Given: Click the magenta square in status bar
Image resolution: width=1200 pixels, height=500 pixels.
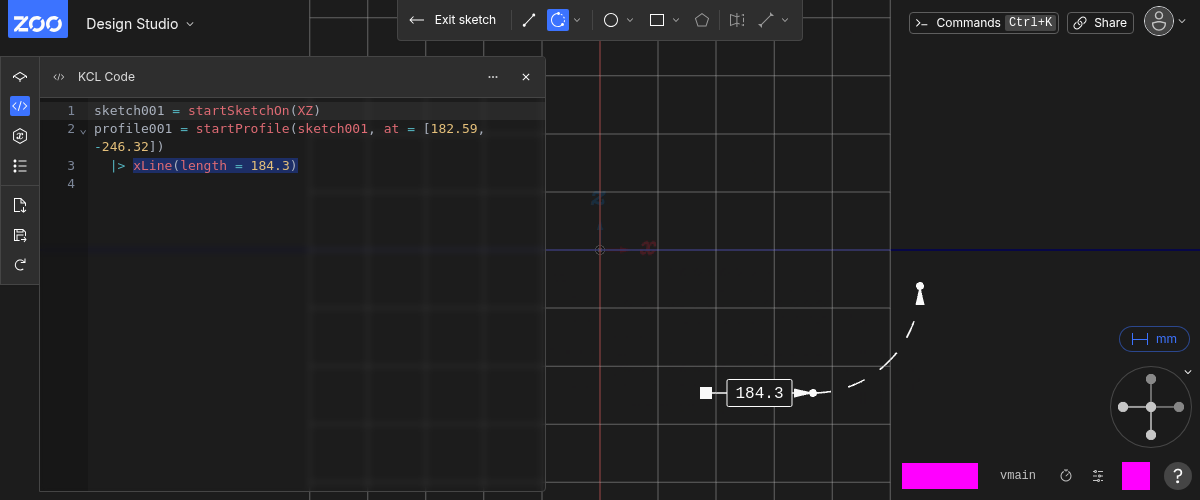Looking at the screenshot, I should pos(1135,476).
